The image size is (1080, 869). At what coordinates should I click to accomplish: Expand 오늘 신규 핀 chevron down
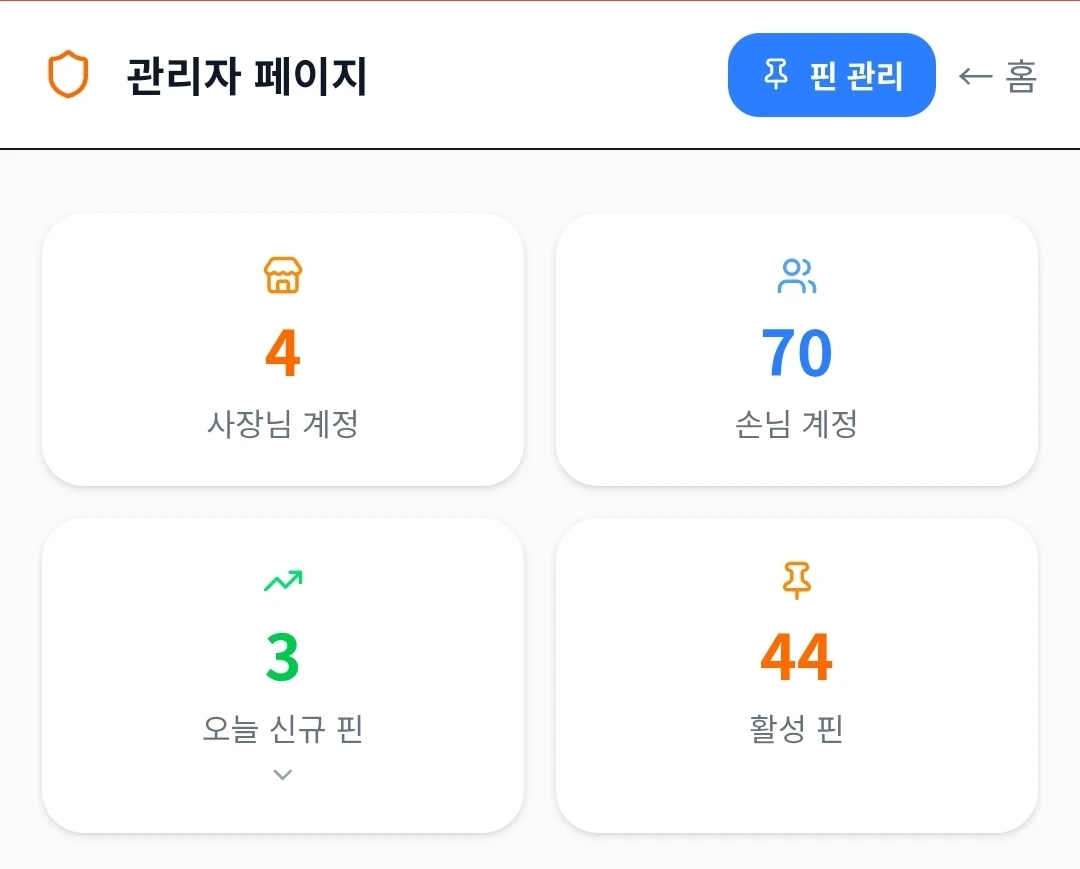[x=282, y=775]
